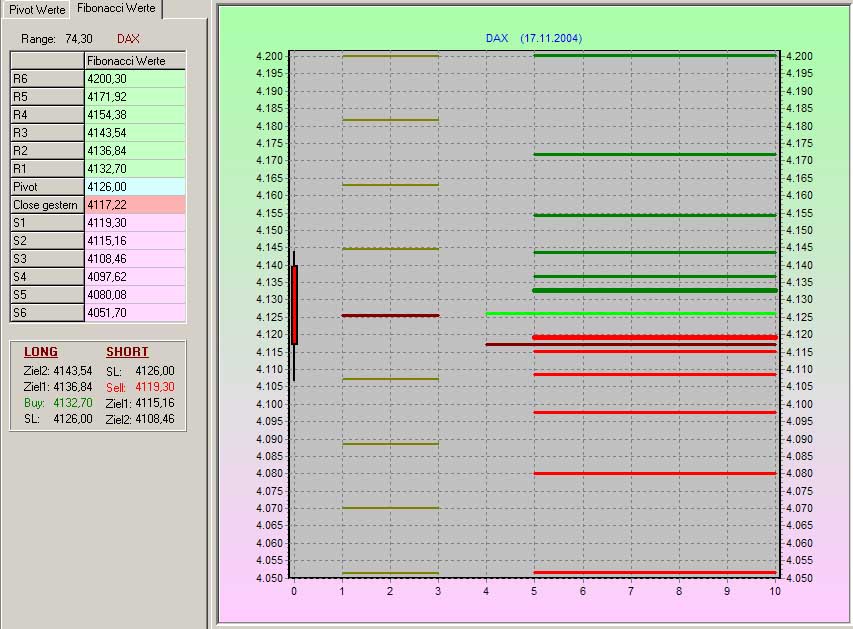Click the SHORT heading
The width and height of the screenshot is (853, 629).
pos(127,352)
